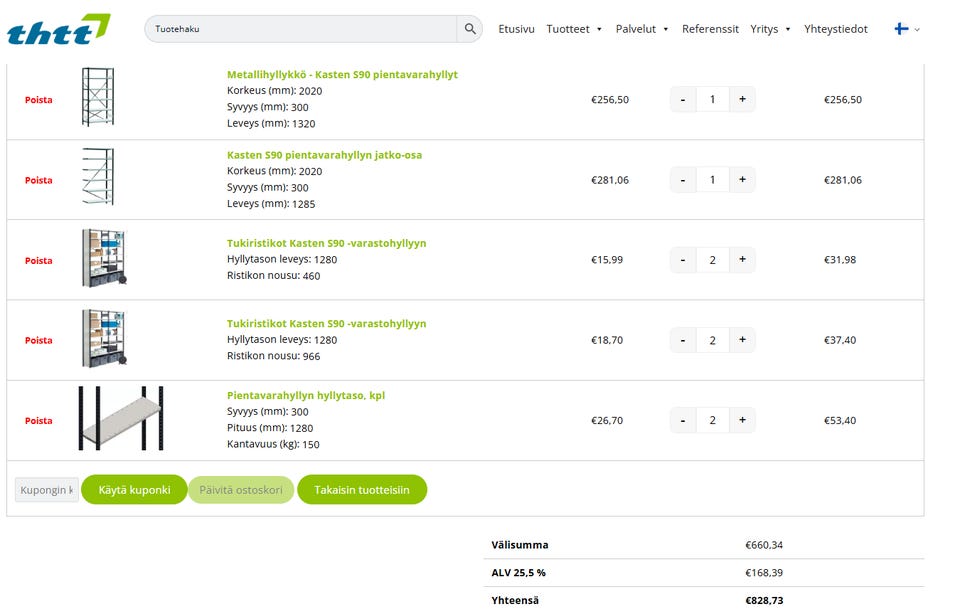Decrease quantity of hyllytaso item
Image resolution: width=960 pixels, height=609 pixels.
coord(683,420)
